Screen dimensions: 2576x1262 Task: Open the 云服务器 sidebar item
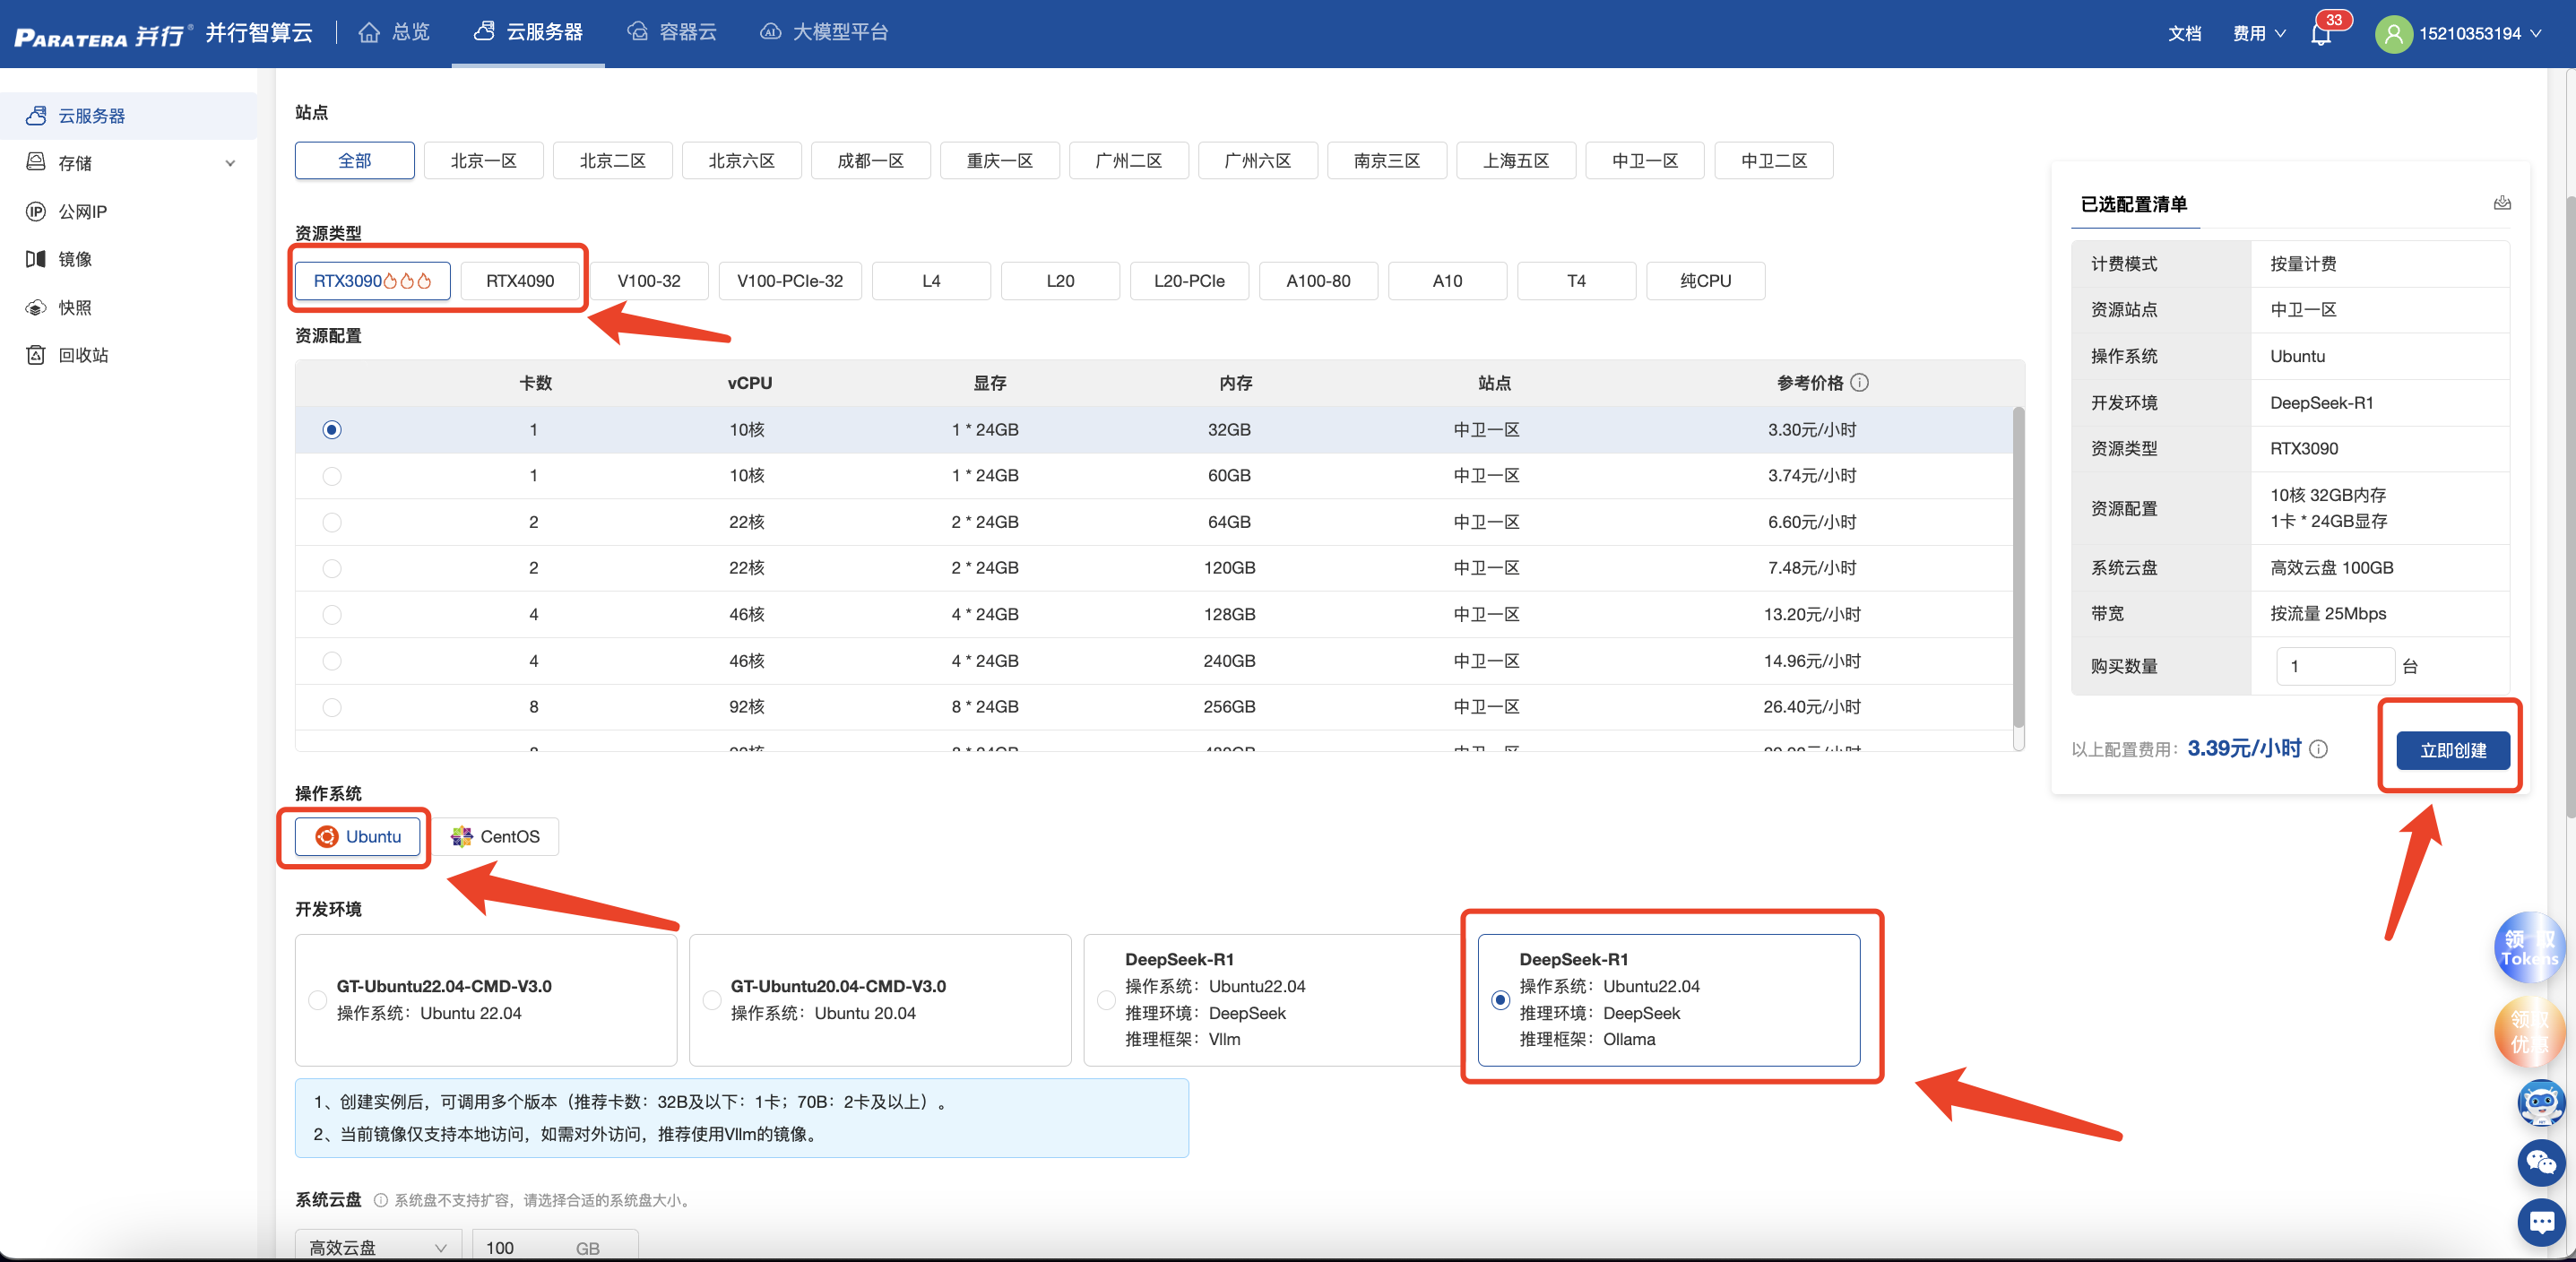click(129, 116)
